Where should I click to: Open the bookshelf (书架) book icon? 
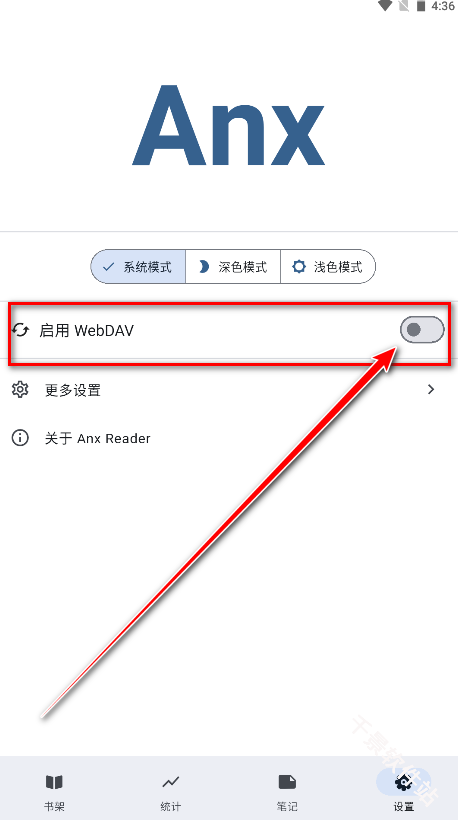point(54,782)
